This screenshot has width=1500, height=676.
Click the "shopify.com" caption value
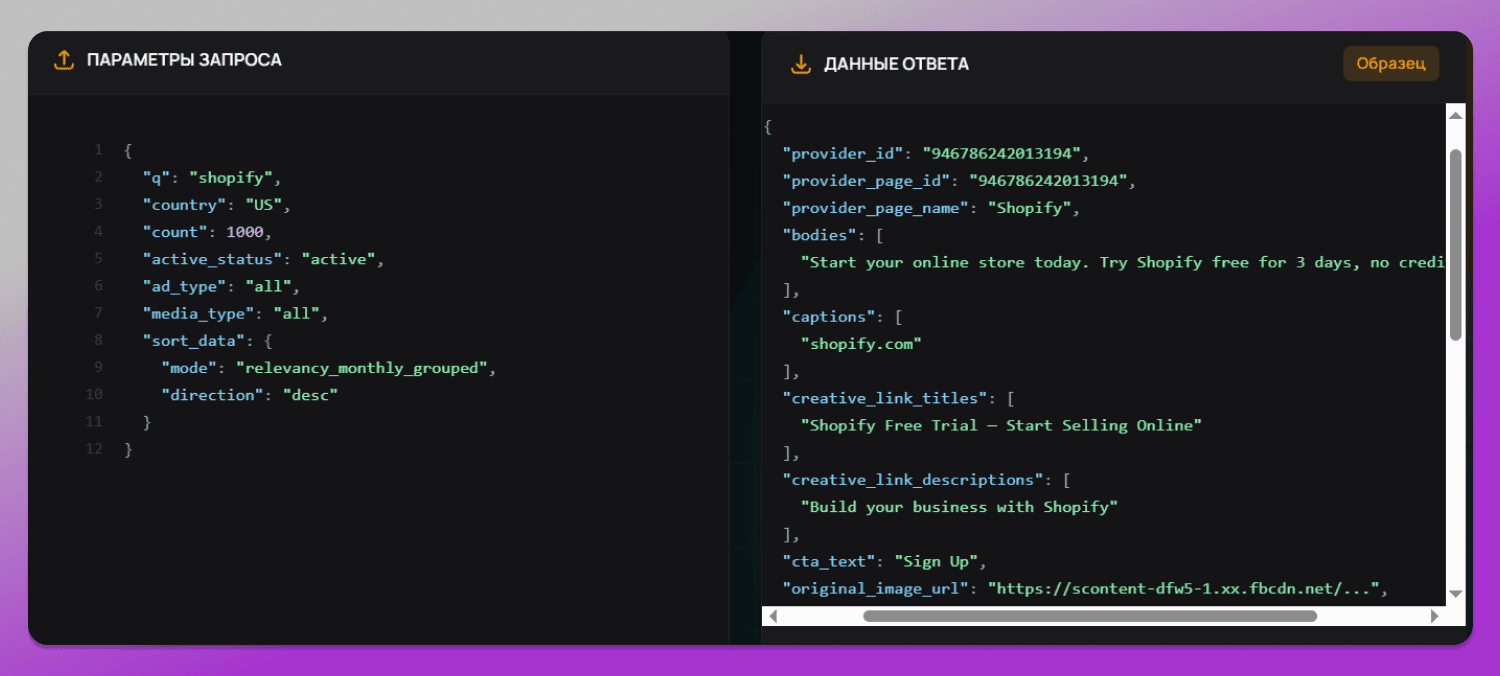click(861, 344)
